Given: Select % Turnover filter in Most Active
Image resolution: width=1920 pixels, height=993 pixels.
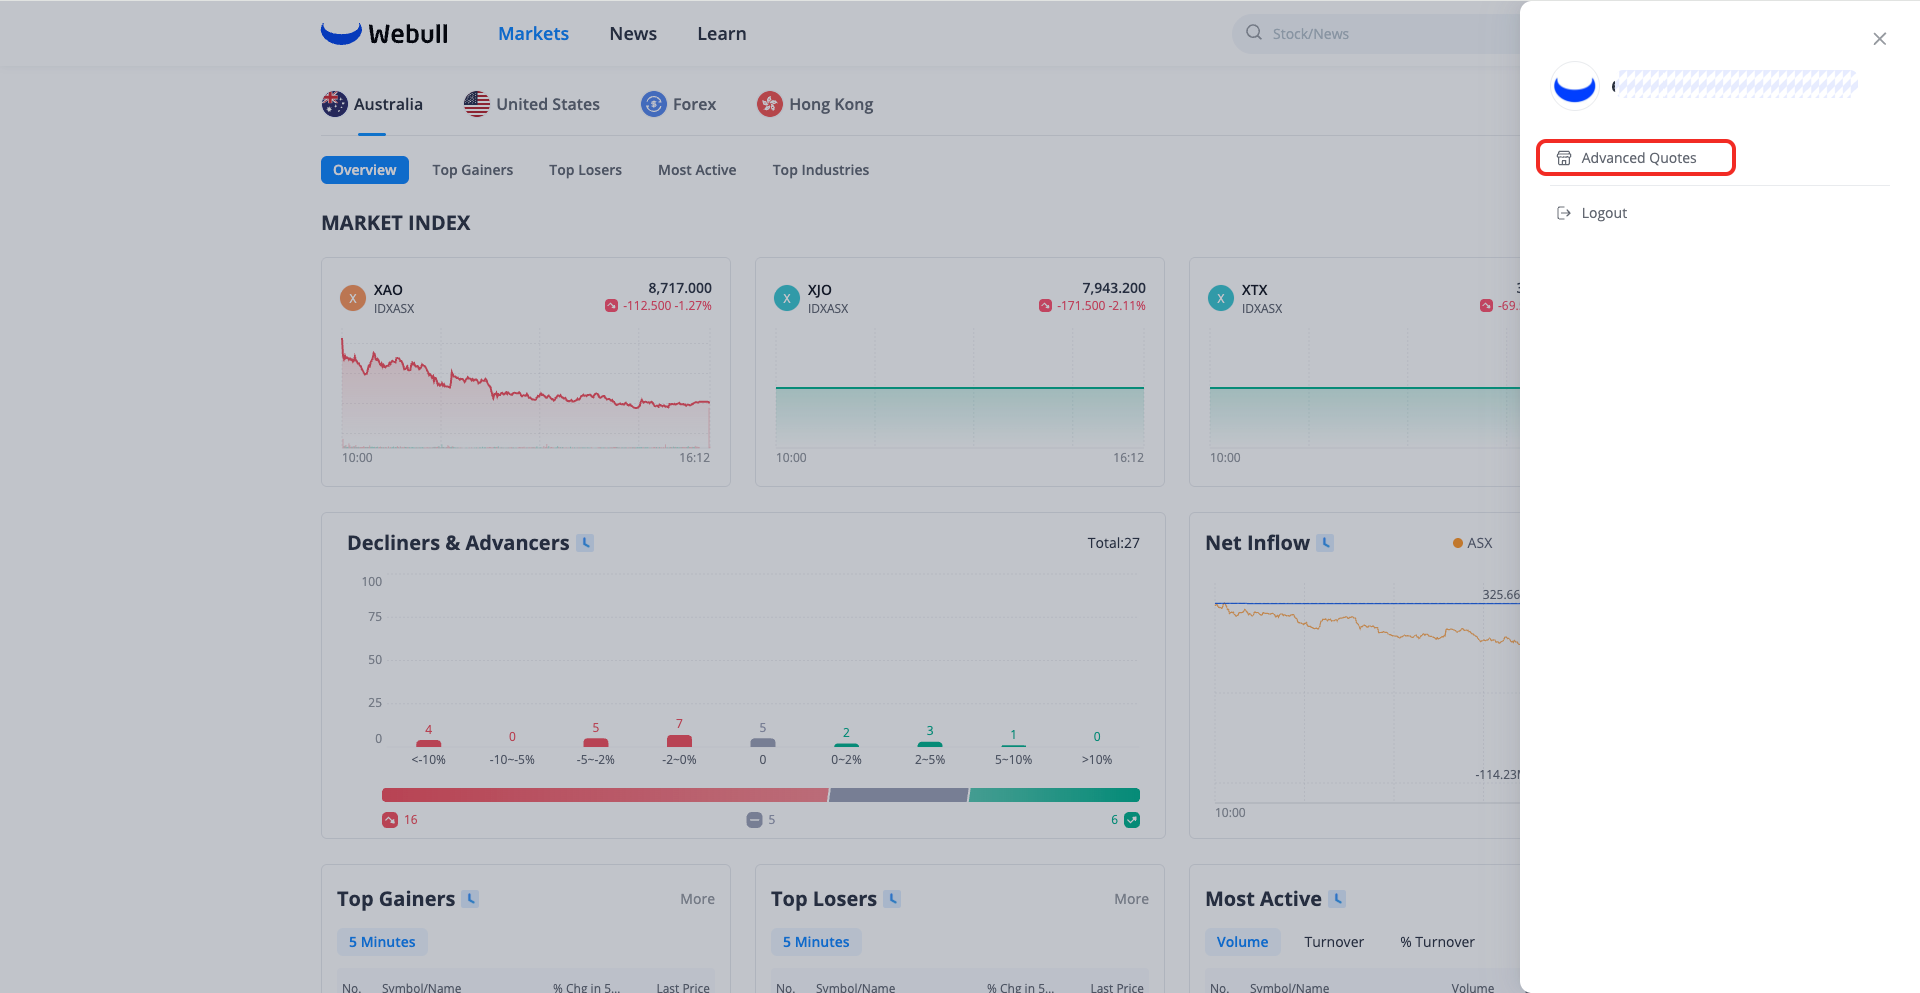Looking at the screenshot, I should tap(1437, 942).
